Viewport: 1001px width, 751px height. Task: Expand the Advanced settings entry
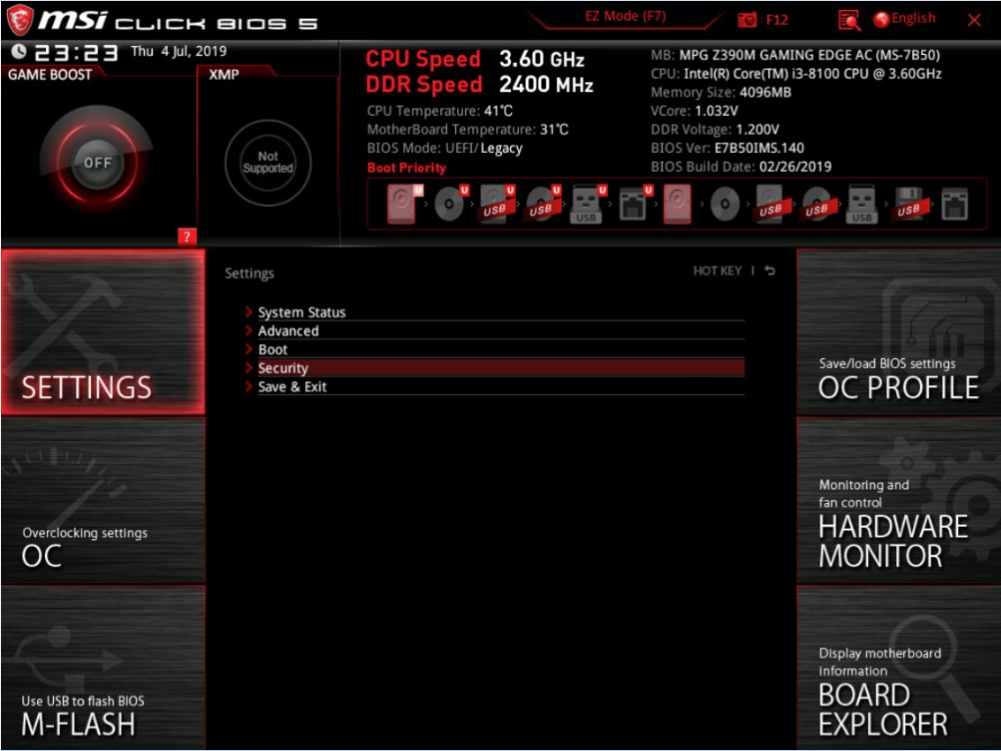pyautogui.click(x=288, y=331)
